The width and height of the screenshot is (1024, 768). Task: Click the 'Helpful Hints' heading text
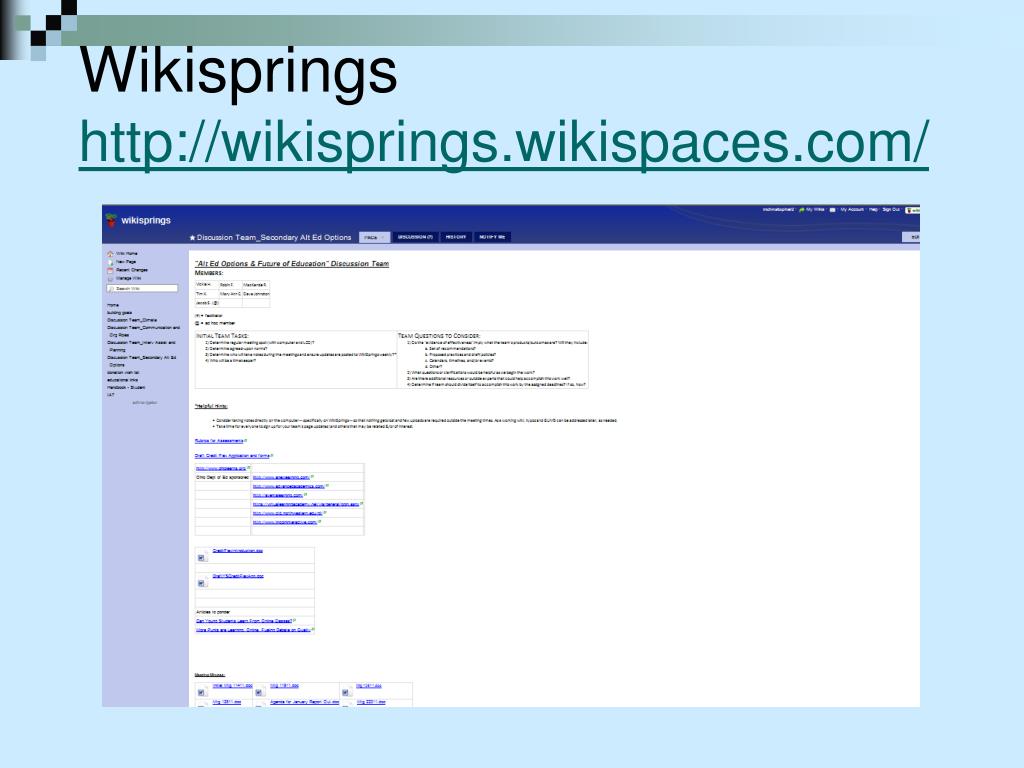[211, 406]
